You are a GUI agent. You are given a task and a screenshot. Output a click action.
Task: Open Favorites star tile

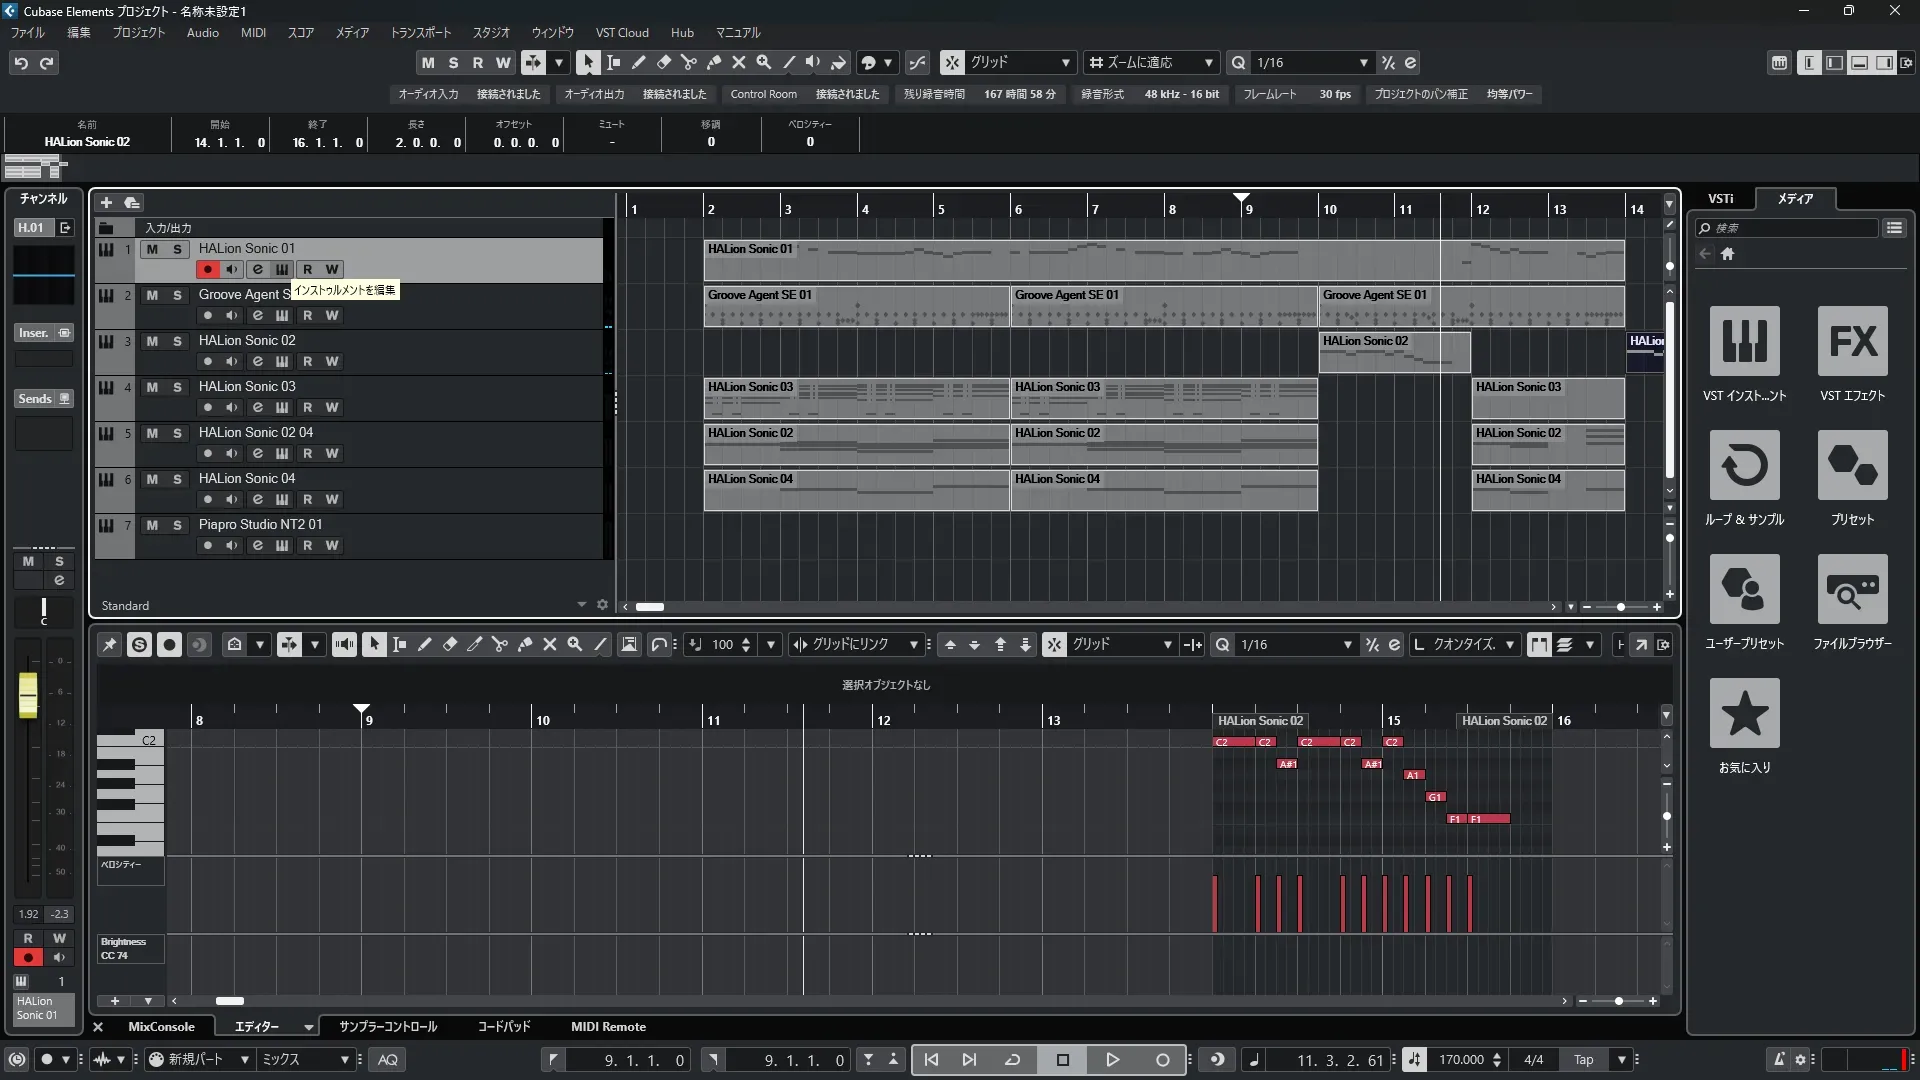tap(1744, 713)
